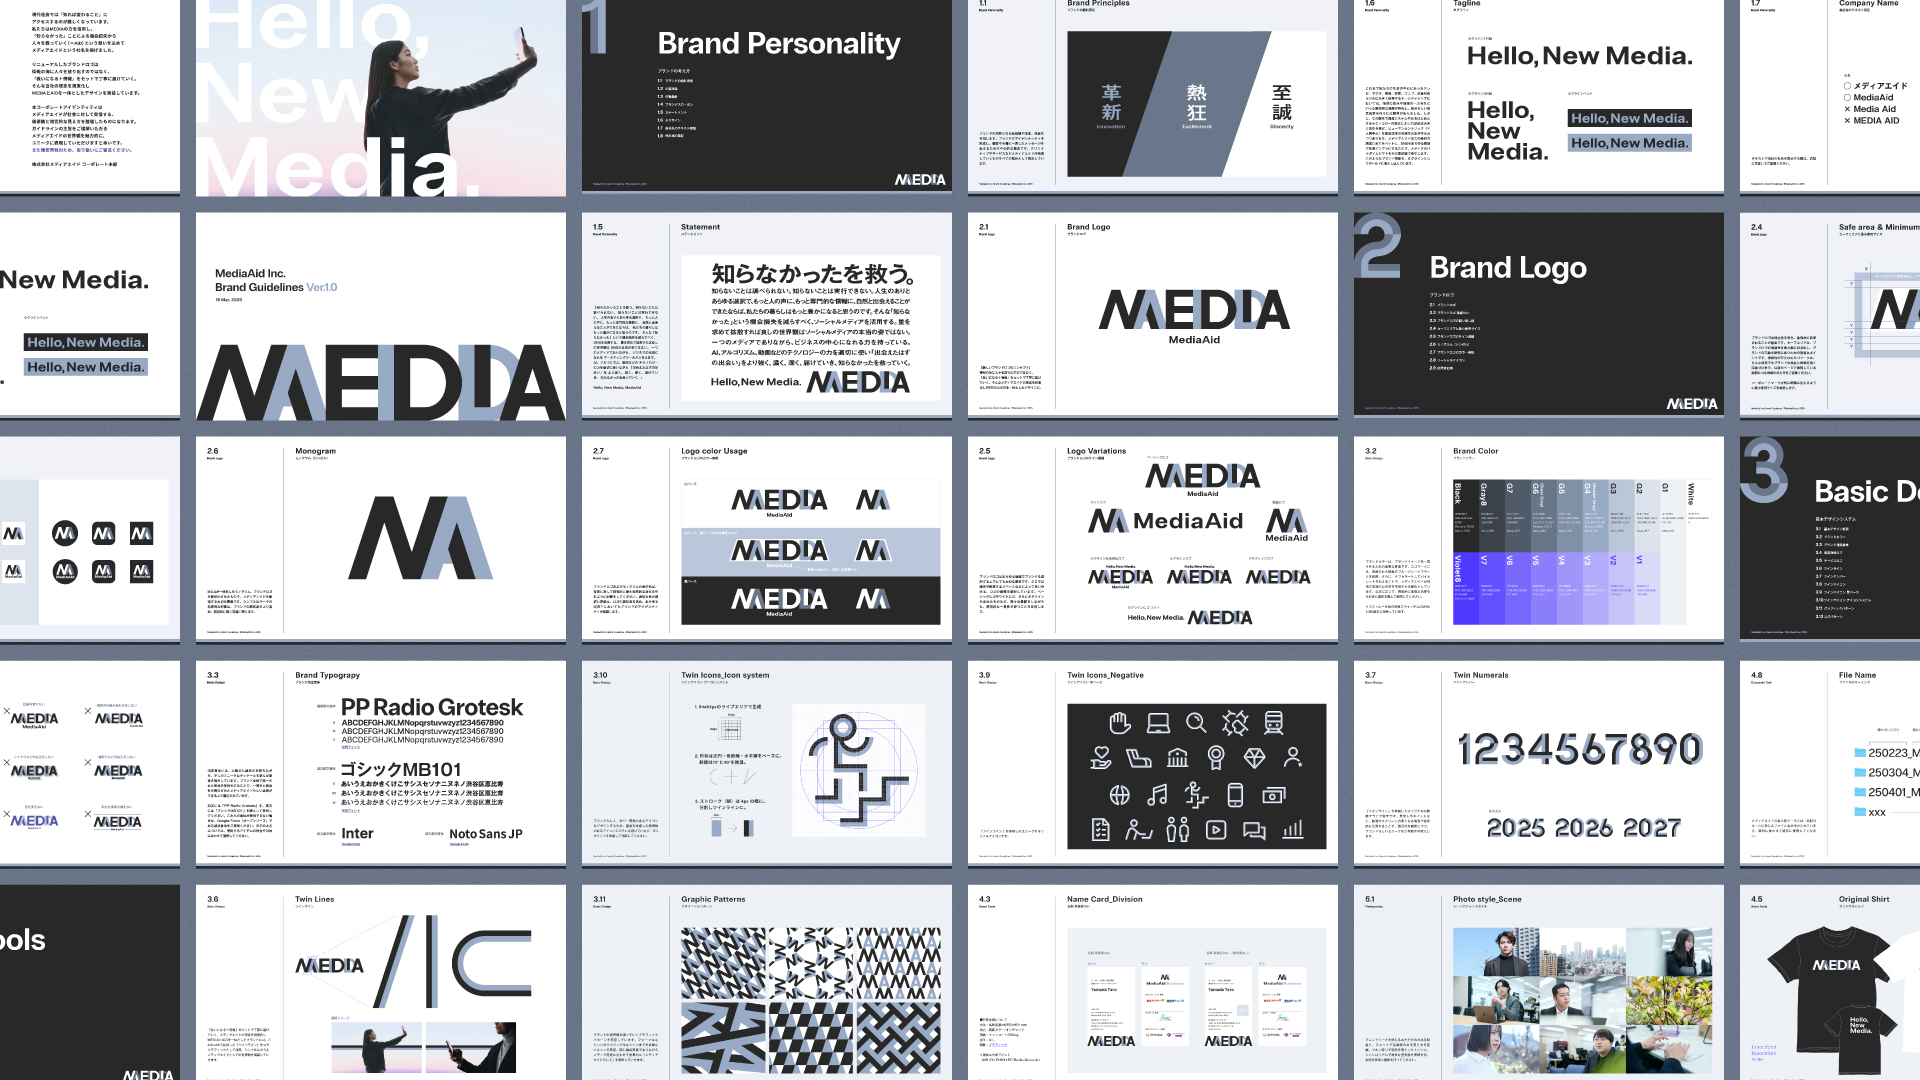Image resolution: width=1920 pixels, height=1080 pixels.
Task: Click the bar chart icon
Action: coord(1293,829)
